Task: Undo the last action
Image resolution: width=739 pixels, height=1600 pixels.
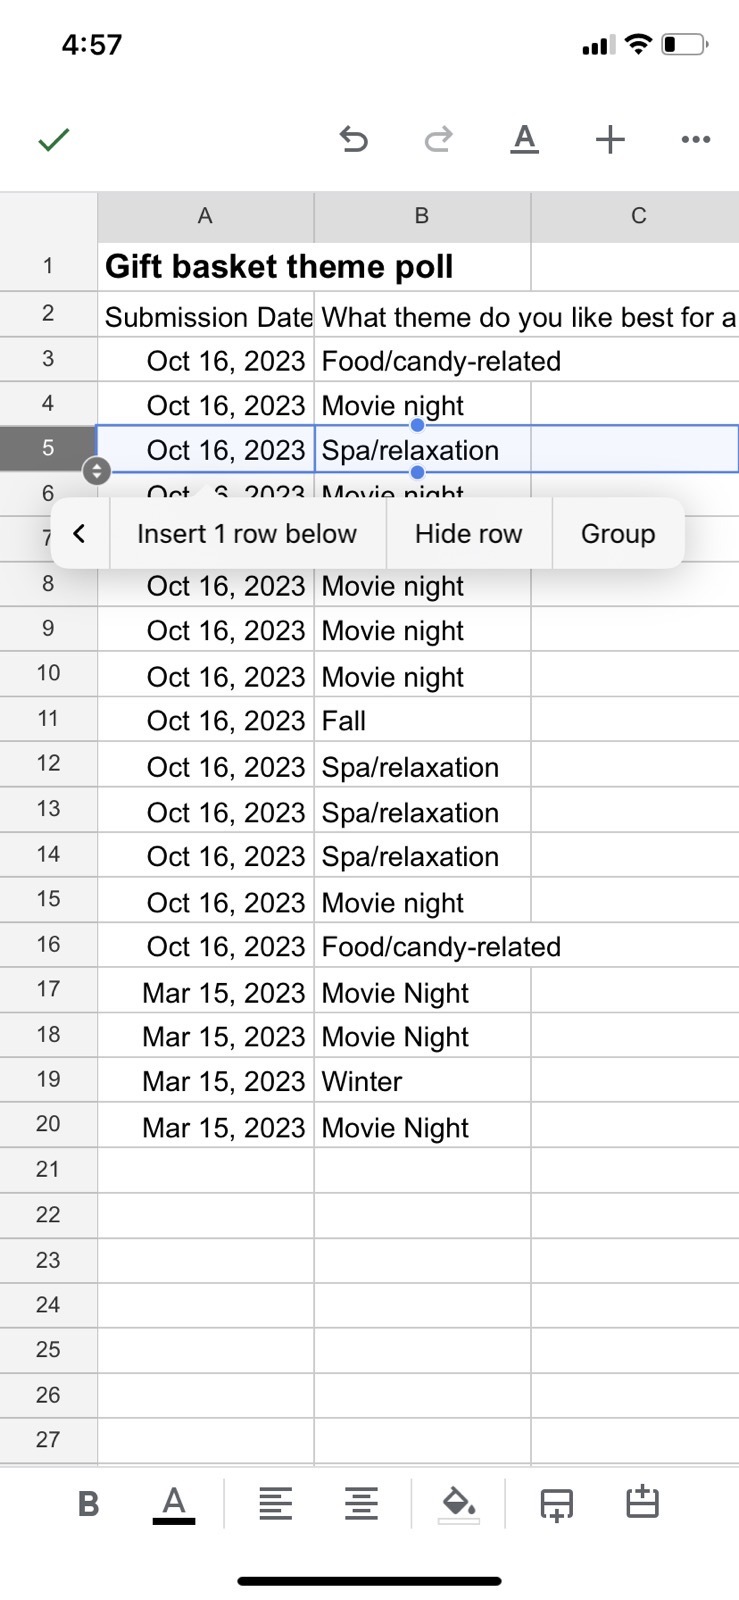Action: coord(354,140)
